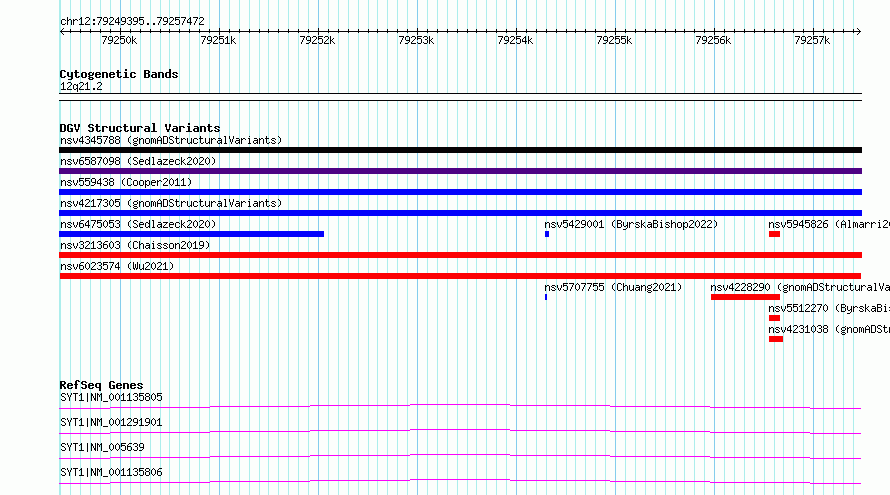
Task: Open nsv6023574 Wu2021 variant label
Action: coord(117,266)
